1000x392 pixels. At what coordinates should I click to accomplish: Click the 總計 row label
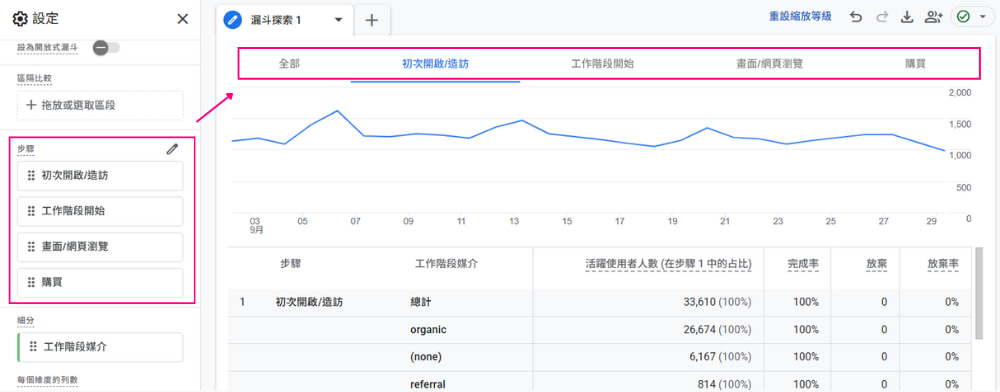coord(421,302)
